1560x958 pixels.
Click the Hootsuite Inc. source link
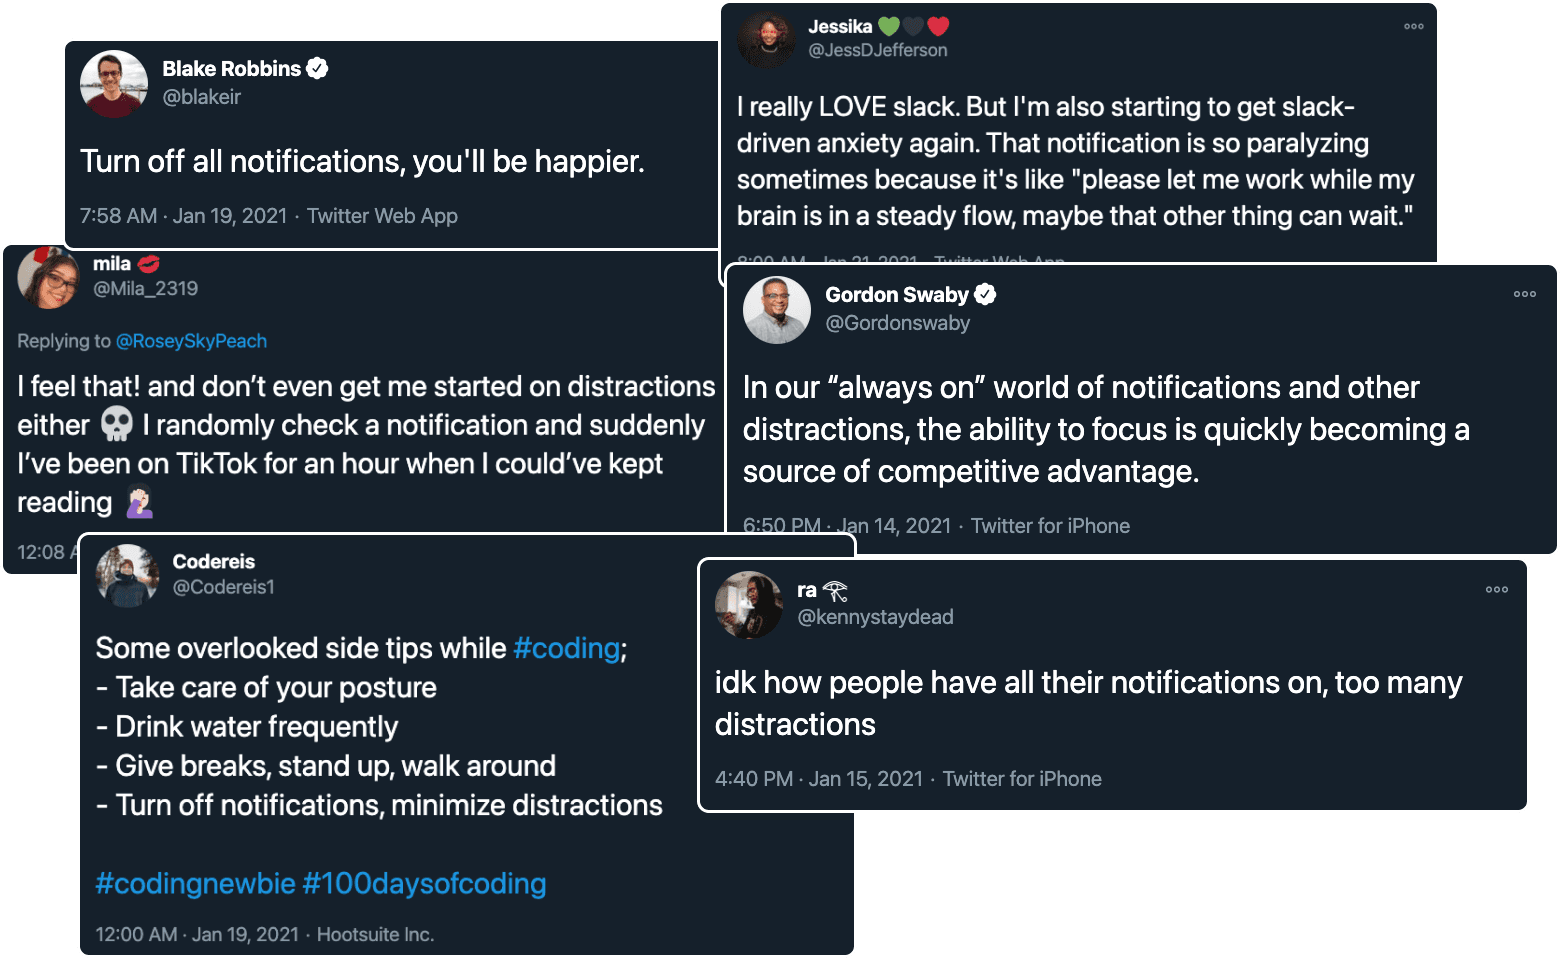[375, 934]
